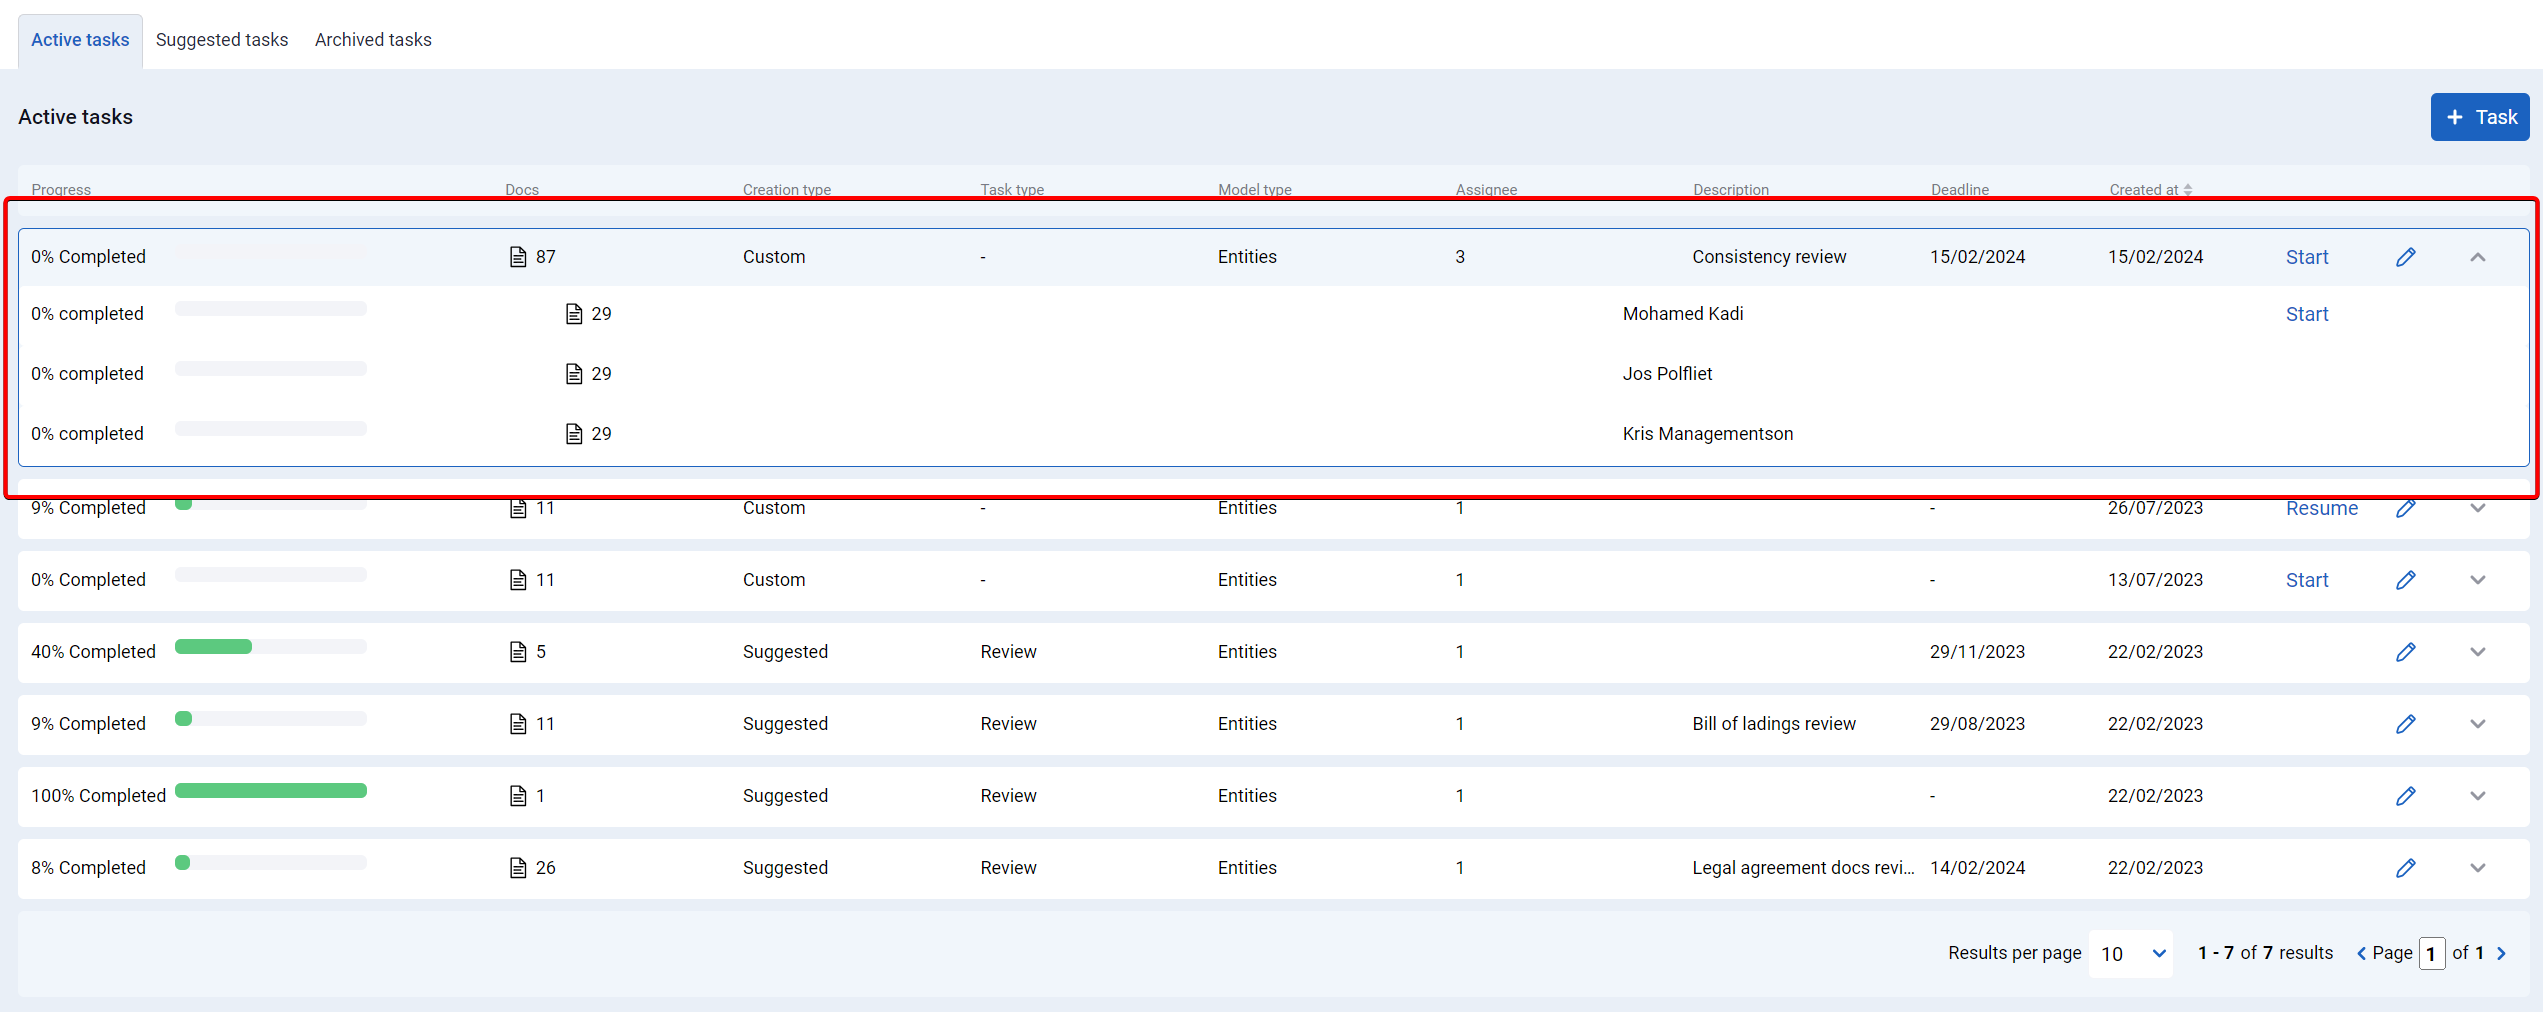Screen dimensions: 2543x1012
Task: Start the 13/07/2023 custom task
Action: (x=2307, y=580)
